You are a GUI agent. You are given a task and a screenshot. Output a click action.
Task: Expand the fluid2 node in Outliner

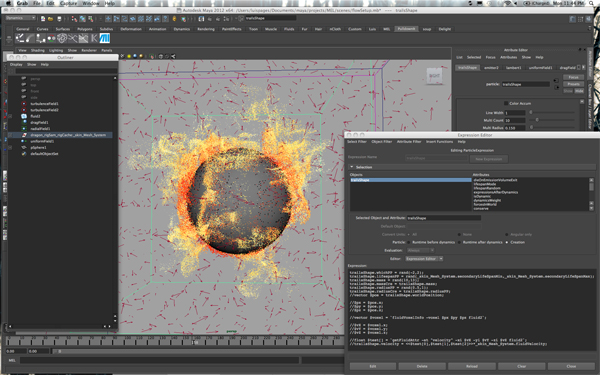[10, 116]
